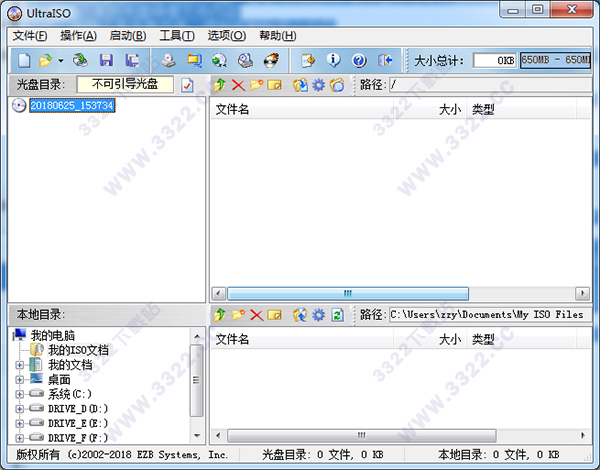Expand the 我的文档 tree node
This screenshot has width=600, height=470.
click(x=20, y=365)
